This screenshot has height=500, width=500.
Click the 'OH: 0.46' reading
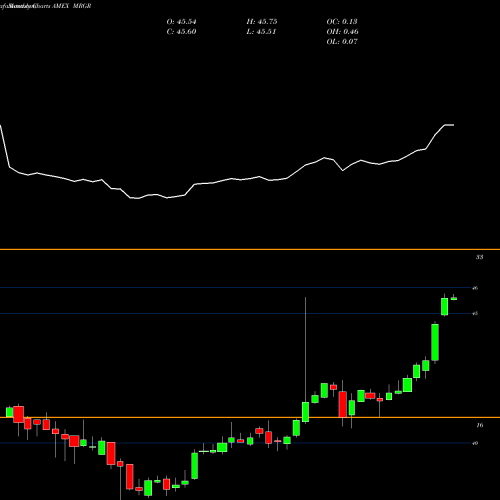pyautogui.click(x=342, y=32)
